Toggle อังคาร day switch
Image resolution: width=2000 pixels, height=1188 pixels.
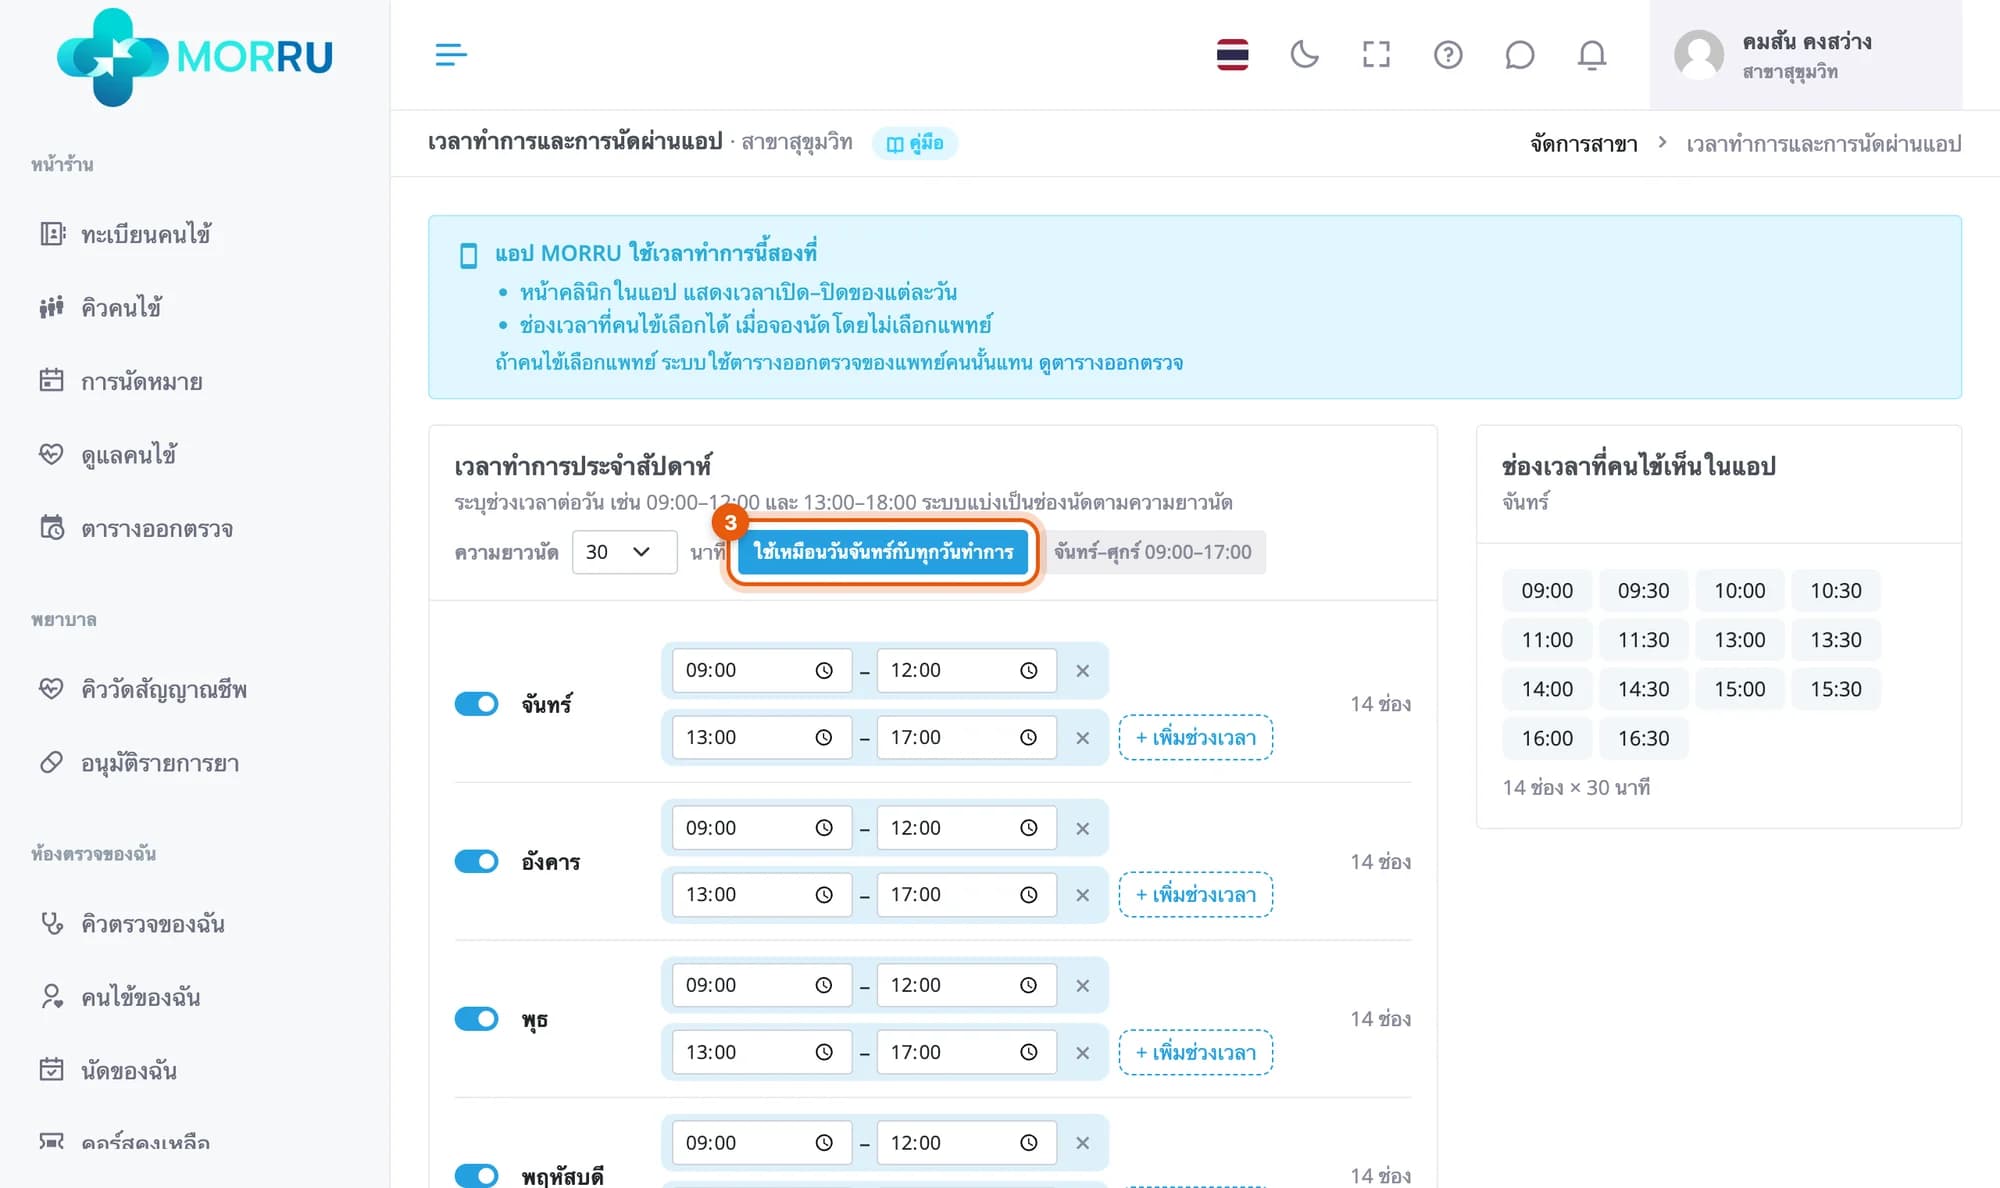click(476, 861)
